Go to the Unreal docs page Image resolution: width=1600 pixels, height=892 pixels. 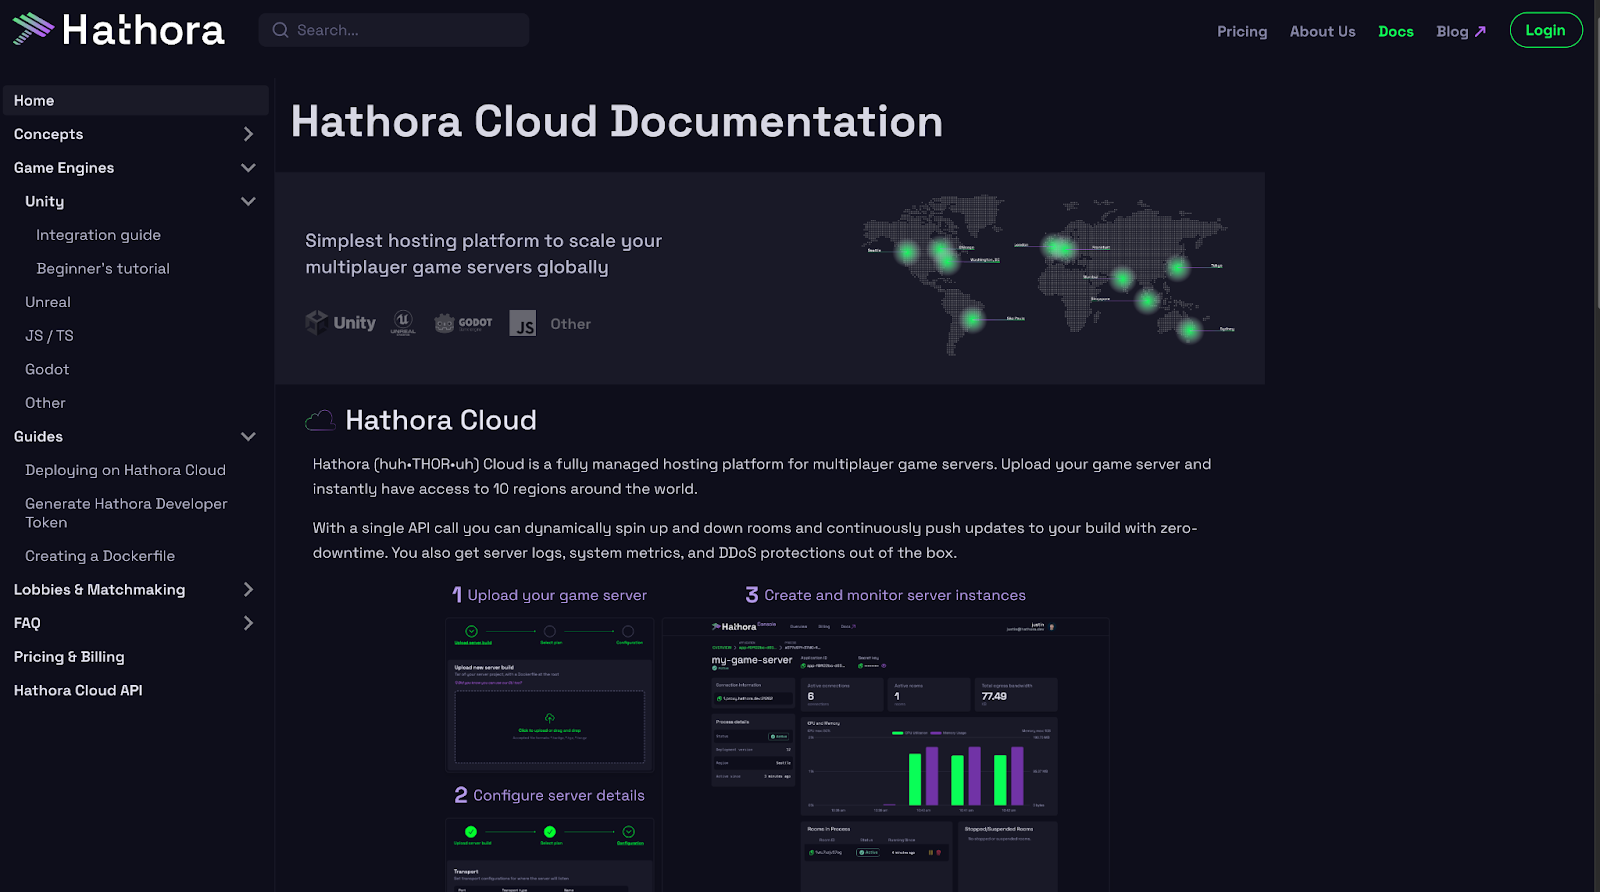(48, 302)
